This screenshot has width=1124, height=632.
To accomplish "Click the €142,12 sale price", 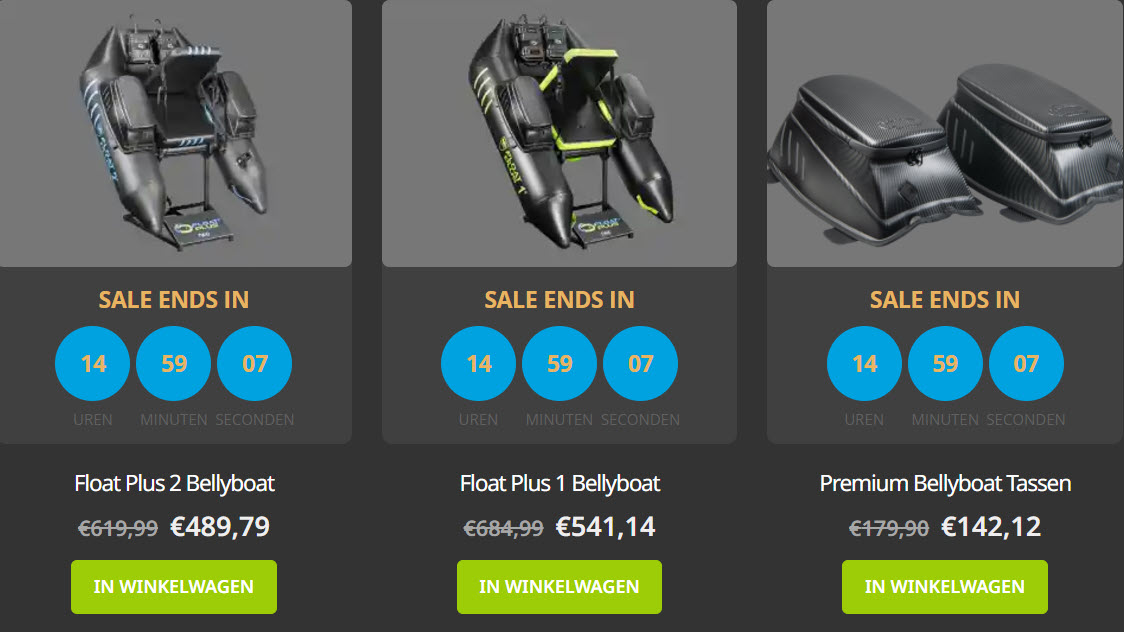I will click(x=991, y=527).
